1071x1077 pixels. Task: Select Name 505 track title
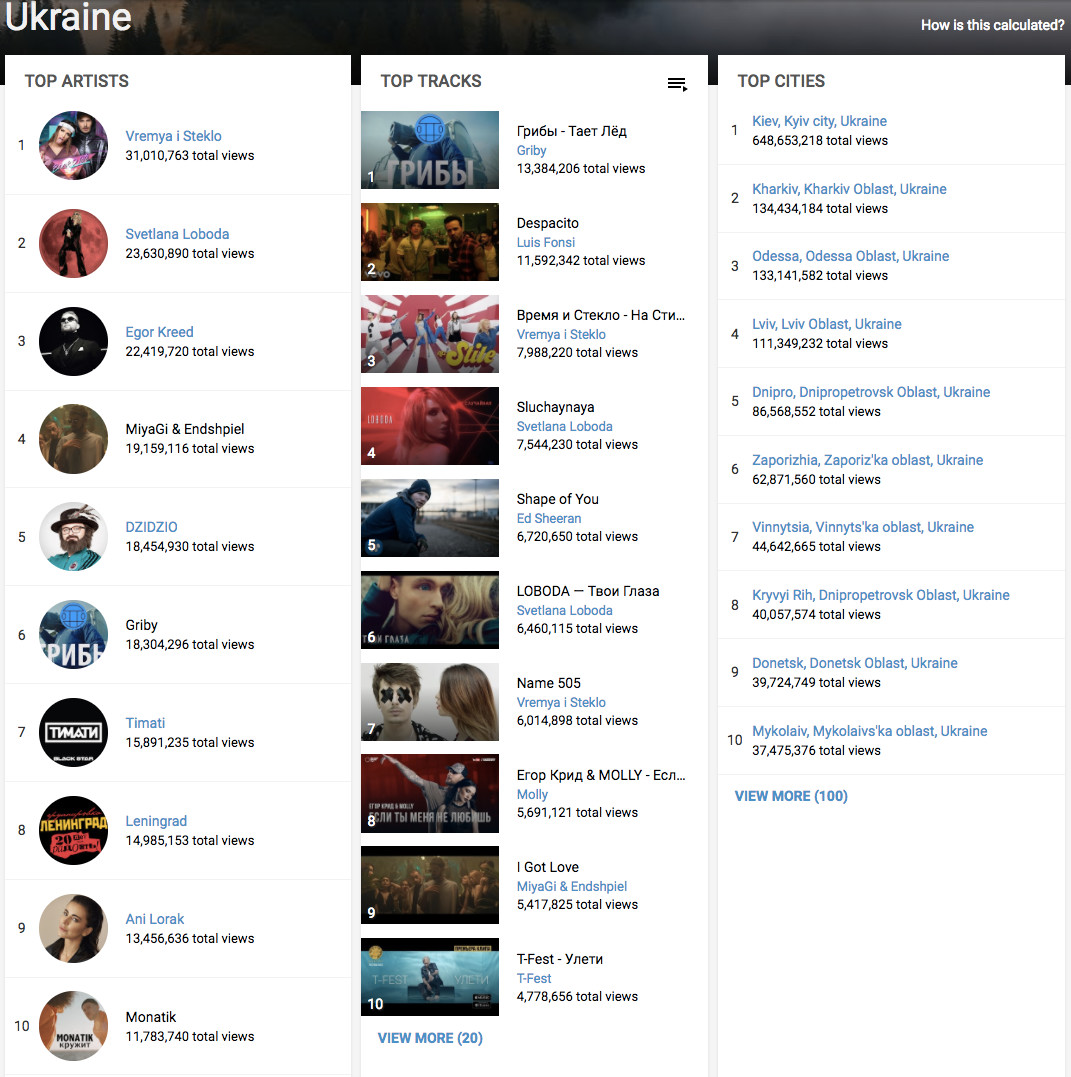548,683
